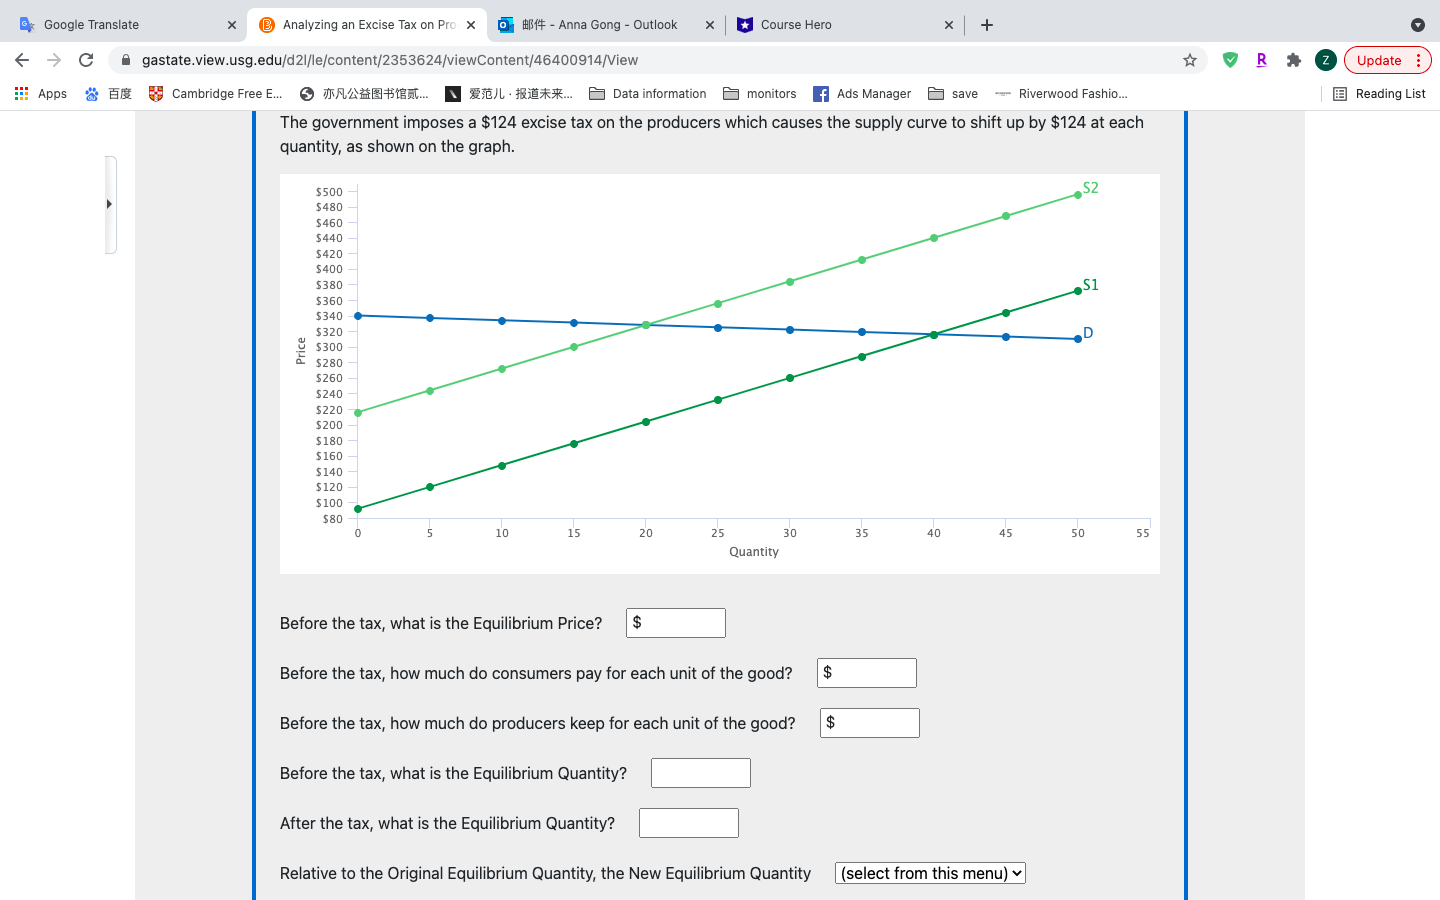1440x900 pixels.
Task: Click the back navigation arrow
Action: [x=22, y=60]
